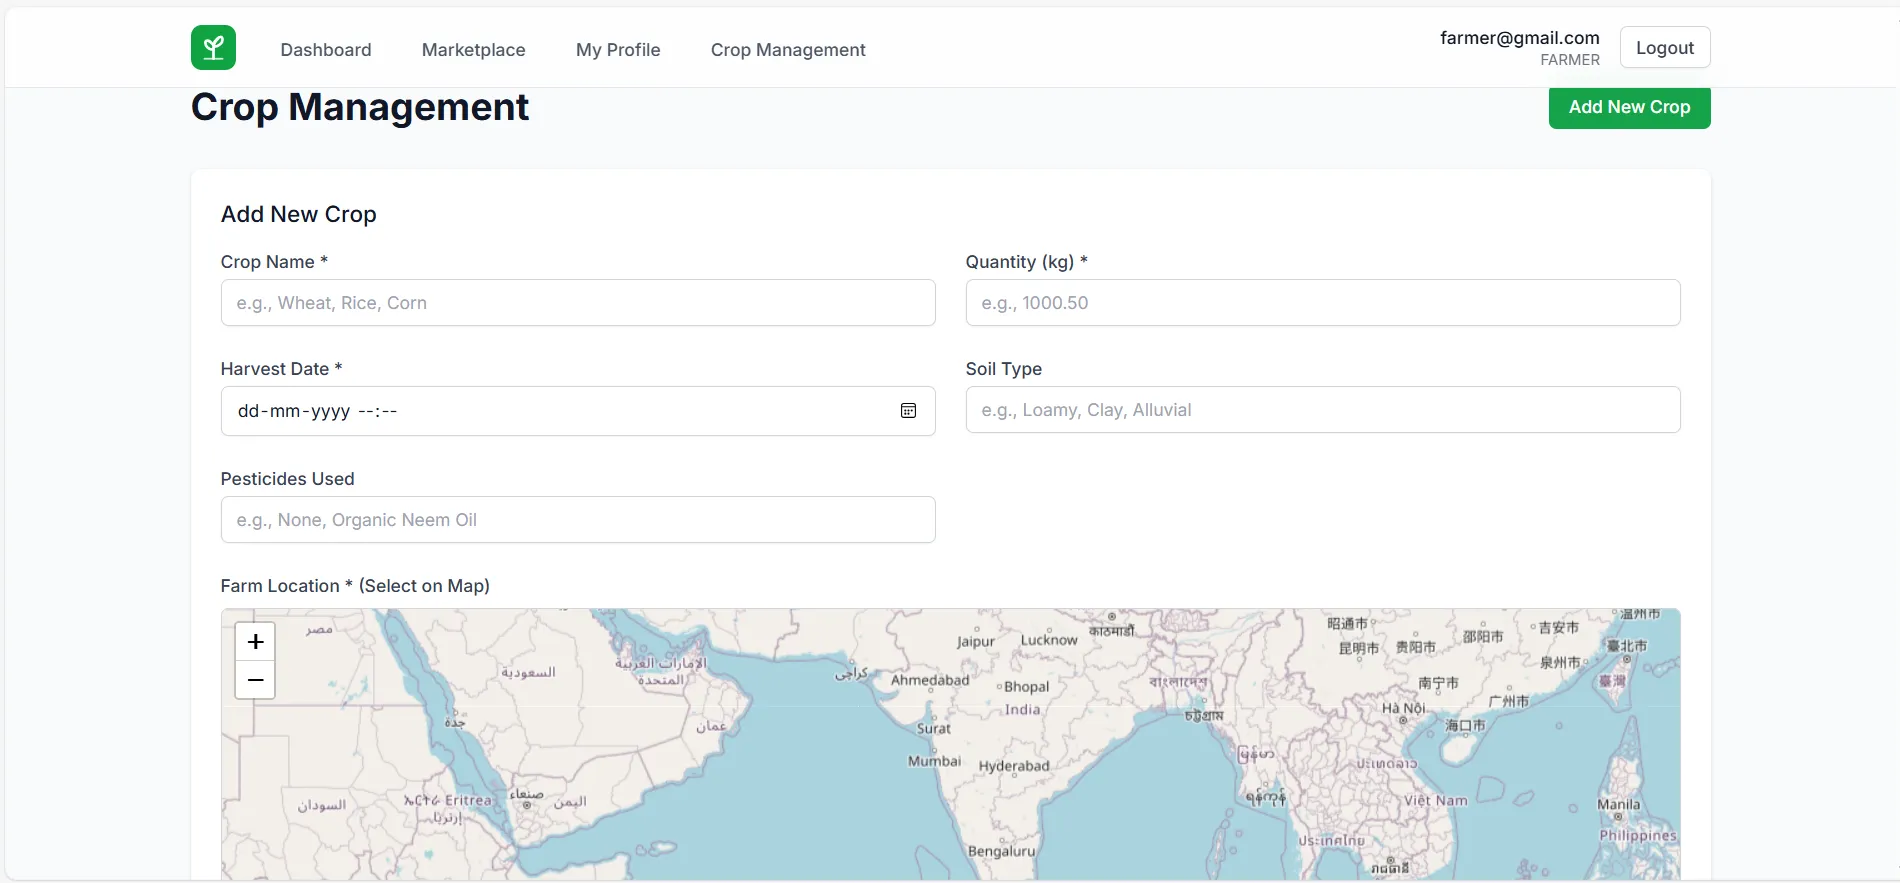This screenshot has width=1900, height=883.
Task: Click Mumbai on the map
Action: tap(934, 761)
